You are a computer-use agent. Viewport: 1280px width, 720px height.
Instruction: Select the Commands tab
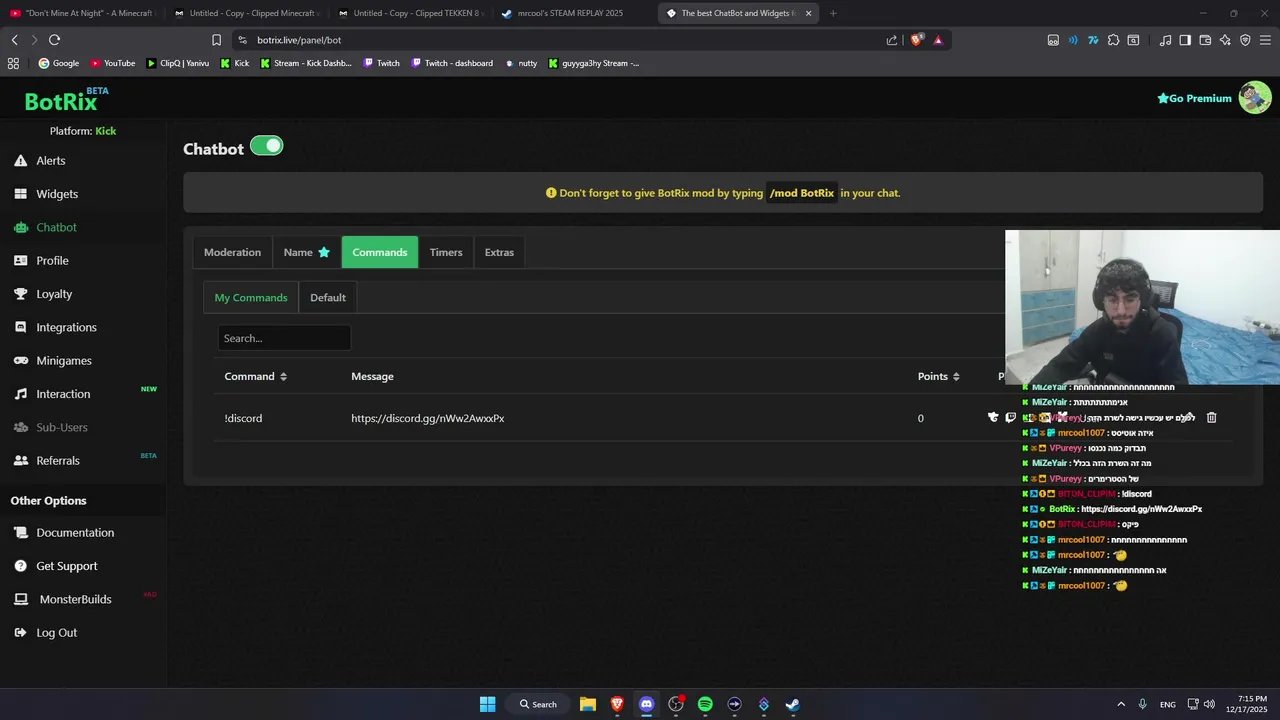coord(380,252)
